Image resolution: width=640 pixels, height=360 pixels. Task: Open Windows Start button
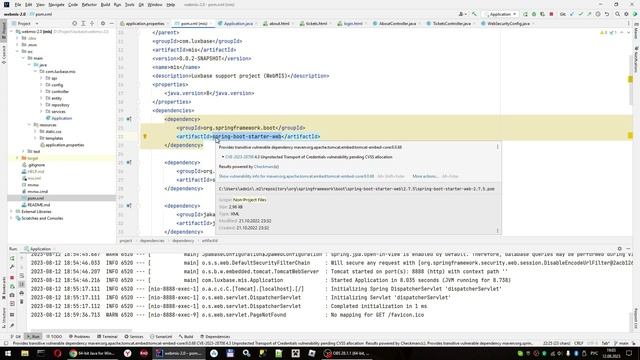point(7,353)
